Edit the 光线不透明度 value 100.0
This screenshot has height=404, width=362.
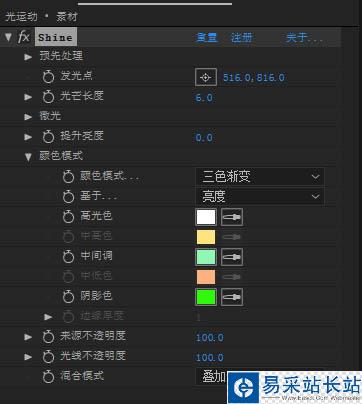(x=210, y=357)
